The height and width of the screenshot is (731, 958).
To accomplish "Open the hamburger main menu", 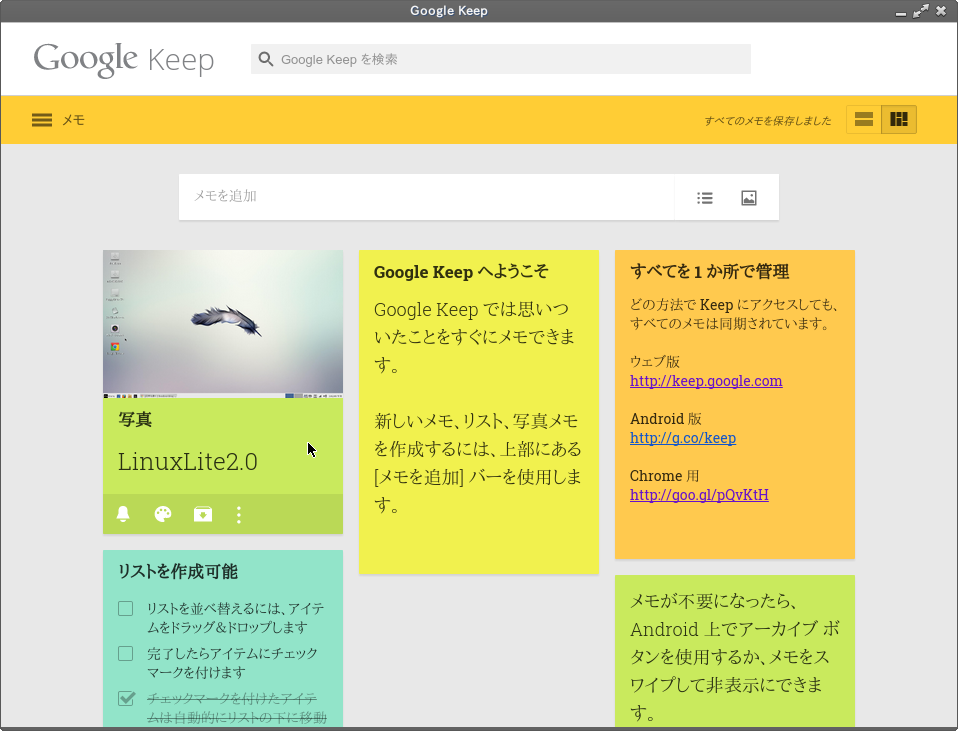I will tap(42, 120).
